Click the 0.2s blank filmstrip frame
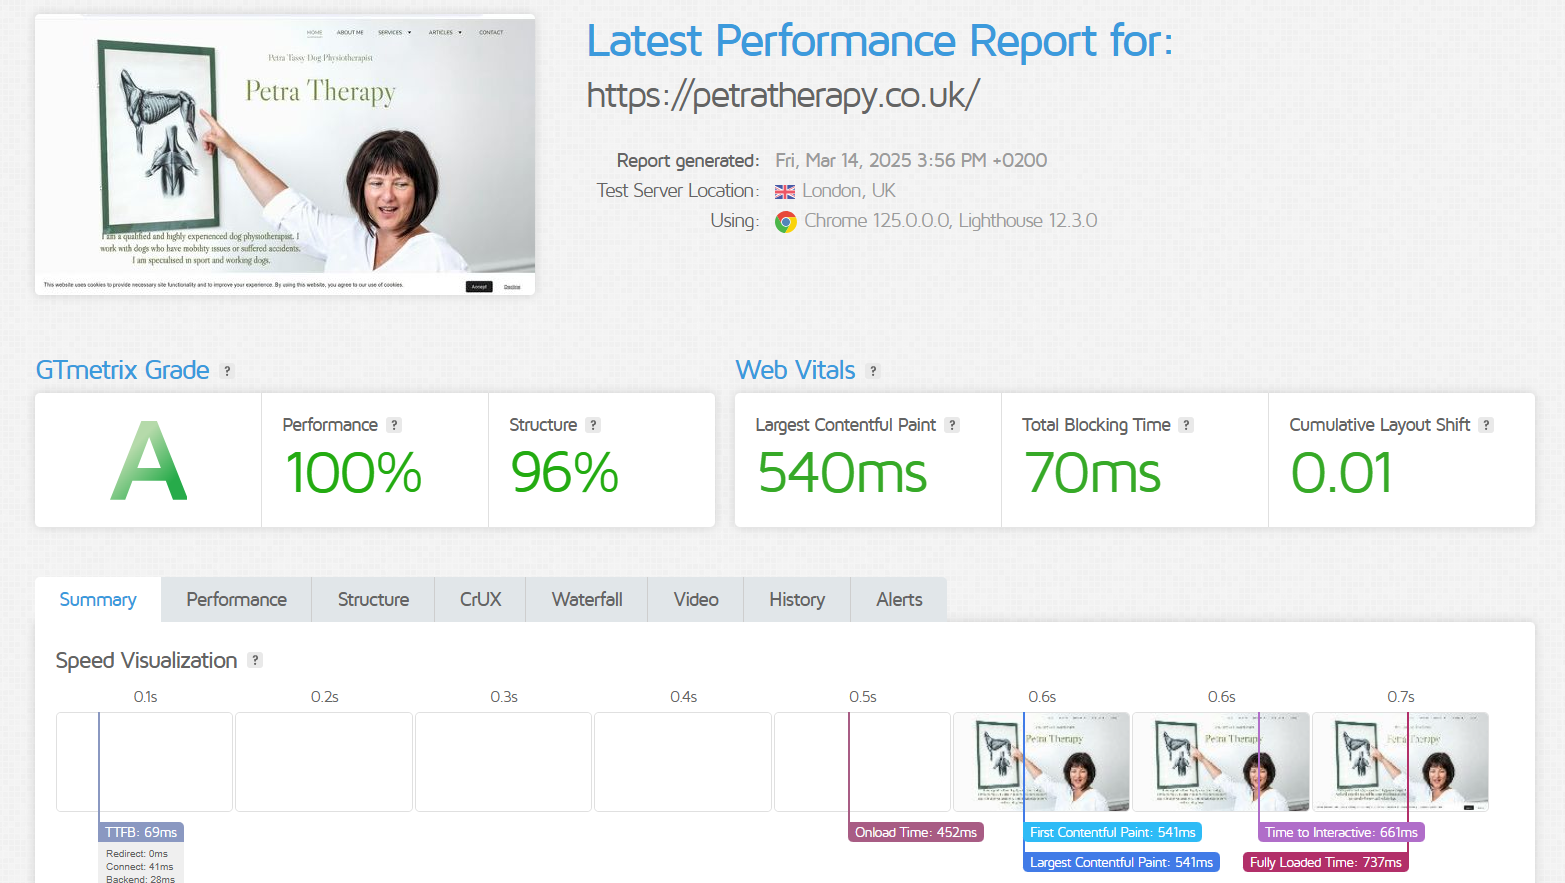This screenshot has height=883, width=1565. tap(324, 762)
